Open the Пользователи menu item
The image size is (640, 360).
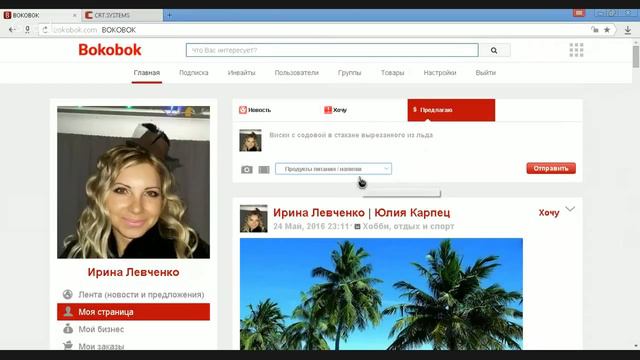click(296, 73)
